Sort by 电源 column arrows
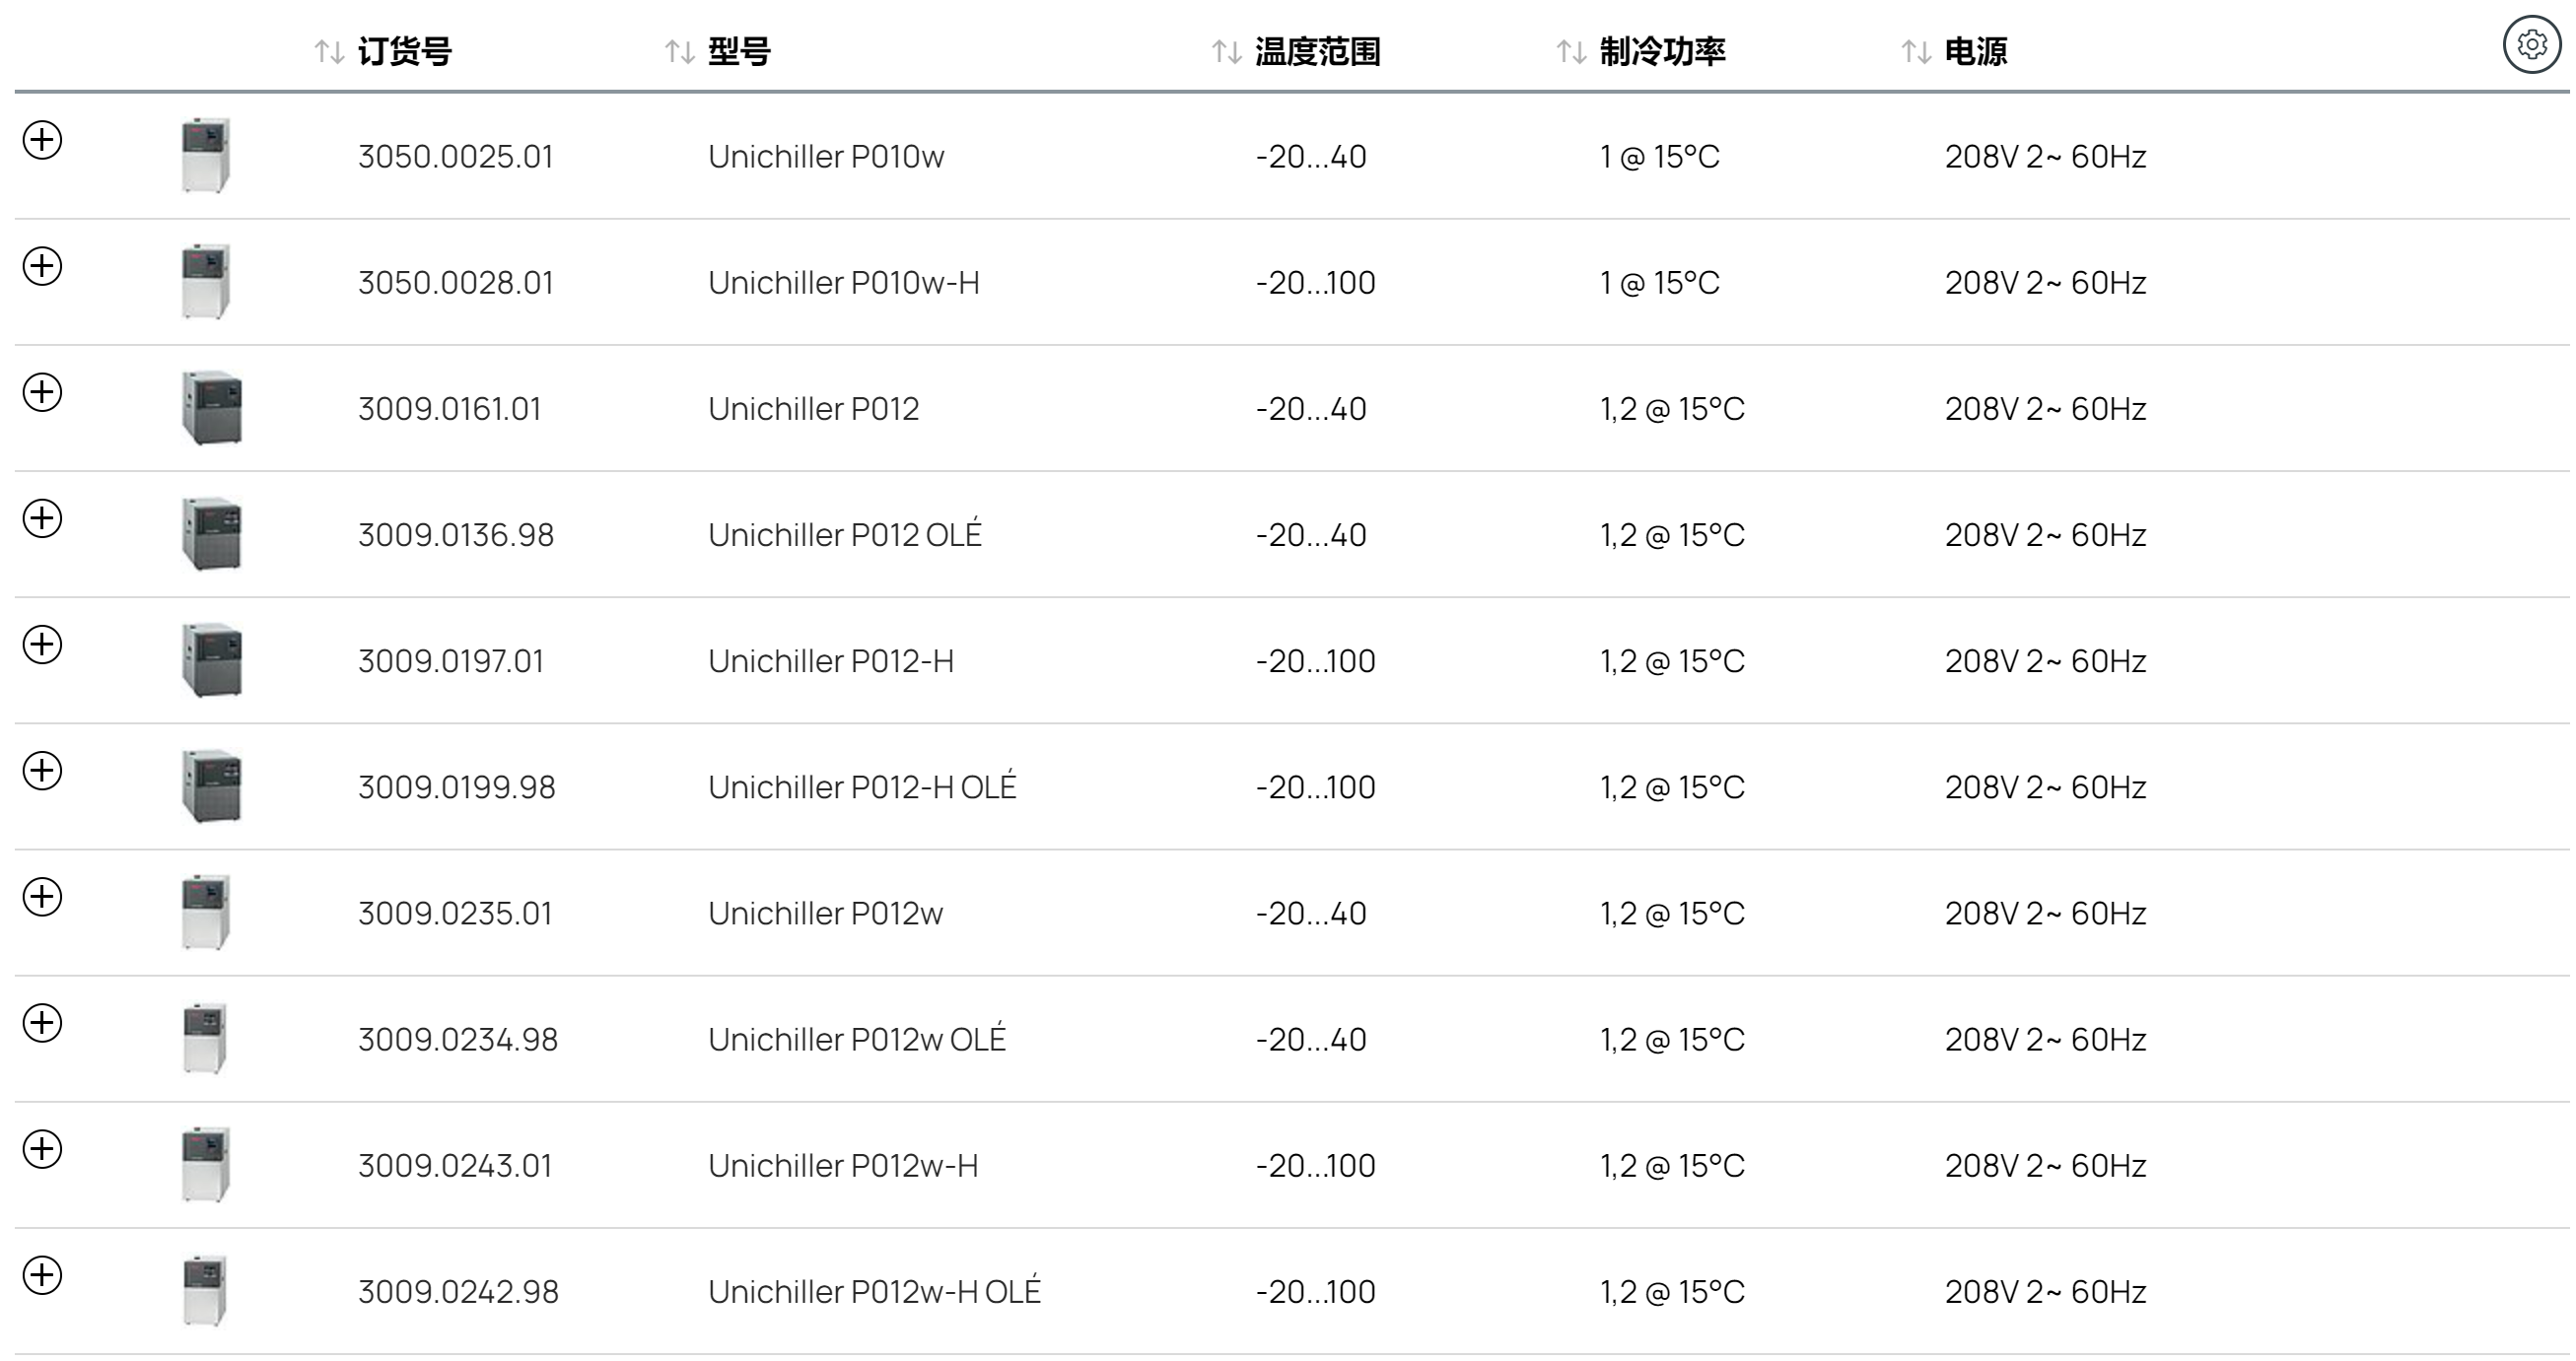This screenshot has width=2576, height=1361. click(1916, 52)
